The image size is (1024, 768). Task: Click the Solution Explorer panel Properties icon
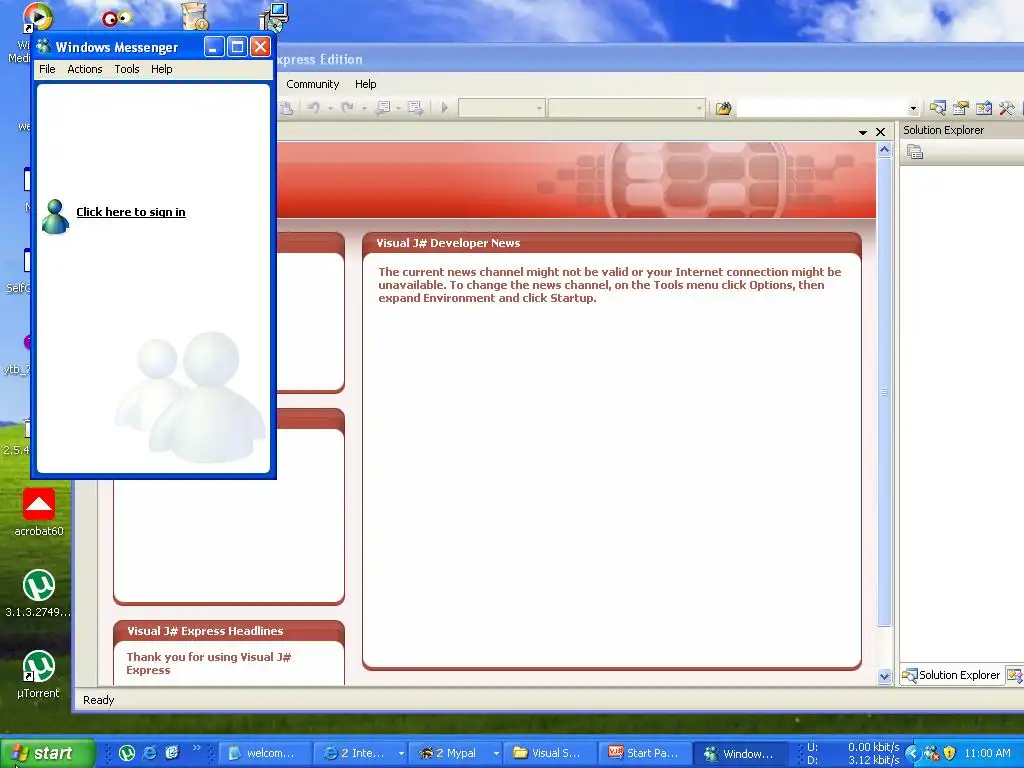point(915,152)
